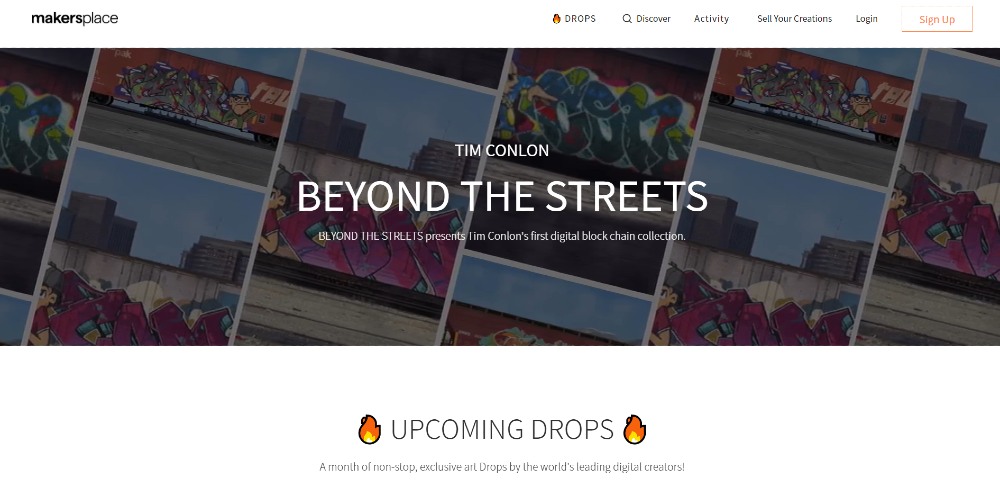Image resolution: width=1000 pixels, height=487 pixels.
Task: Open Sell Your Creations link
Action: point(795,19)
